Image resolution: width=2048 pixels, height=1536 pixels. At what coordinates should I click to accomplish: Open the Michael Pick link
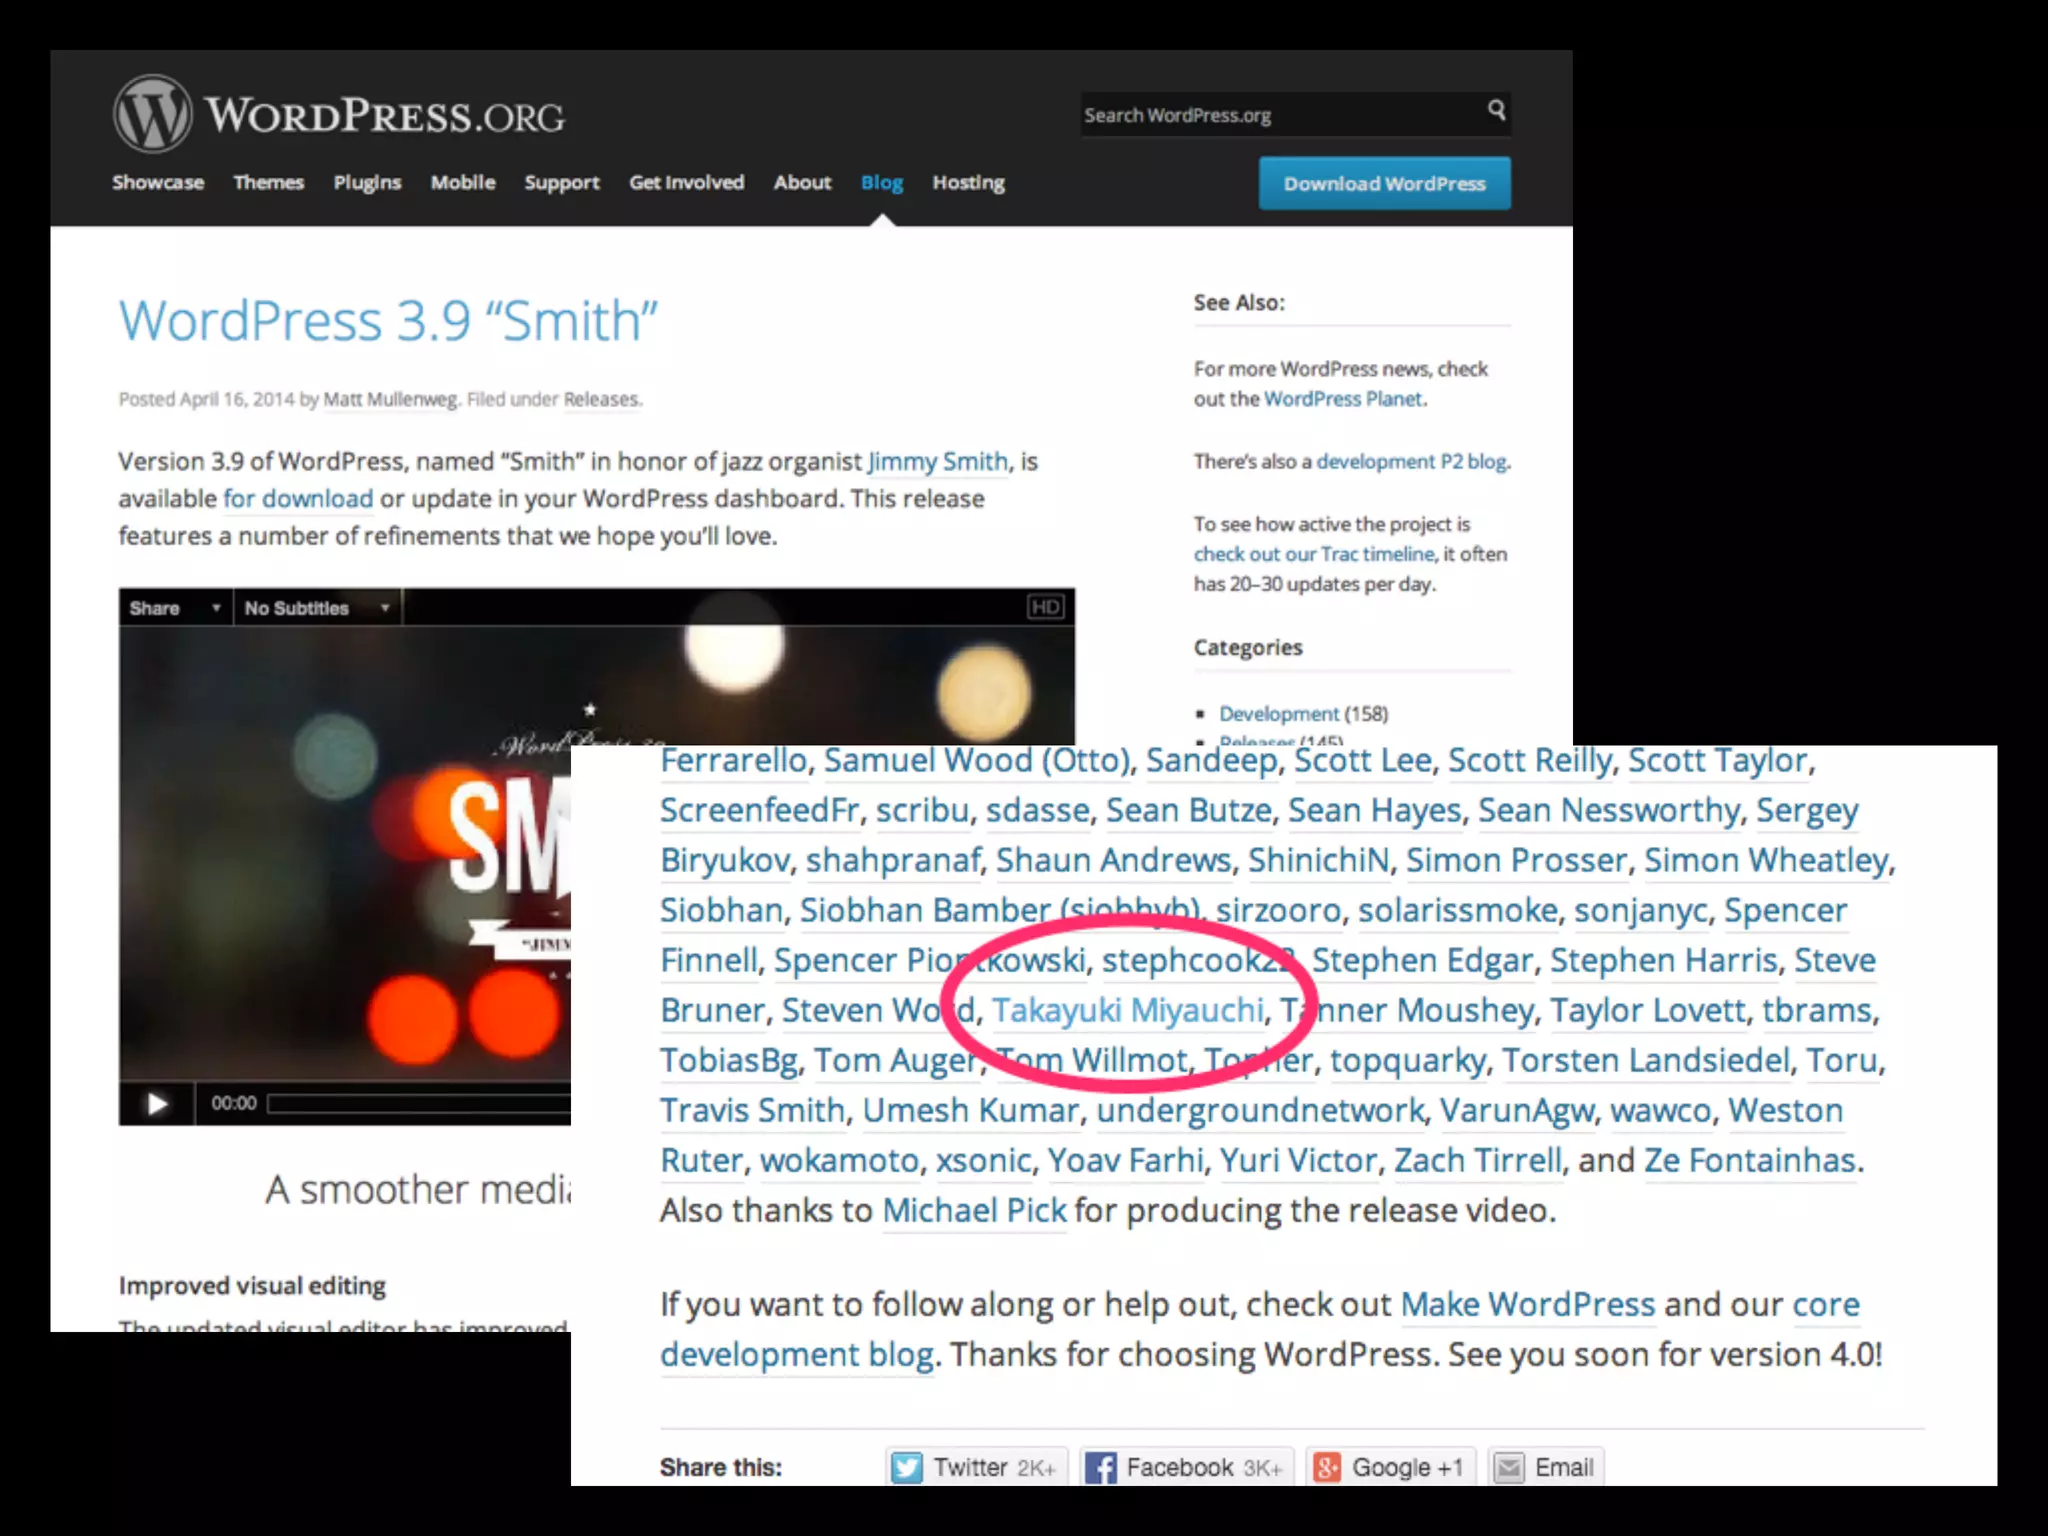[x=974, y=1210]
